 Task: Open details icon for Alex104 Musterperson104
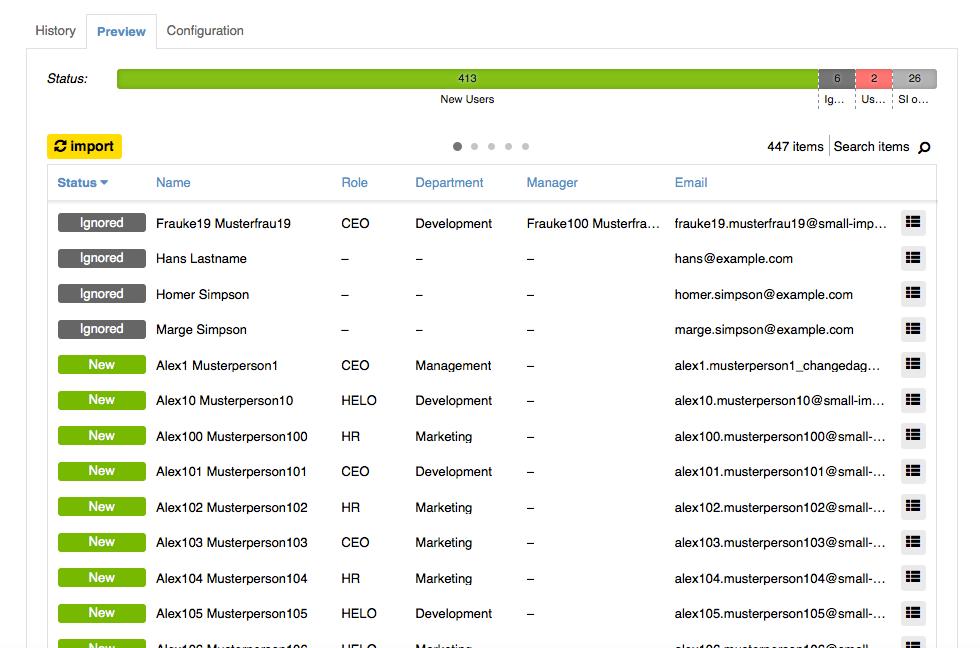(x=912, y=578)
